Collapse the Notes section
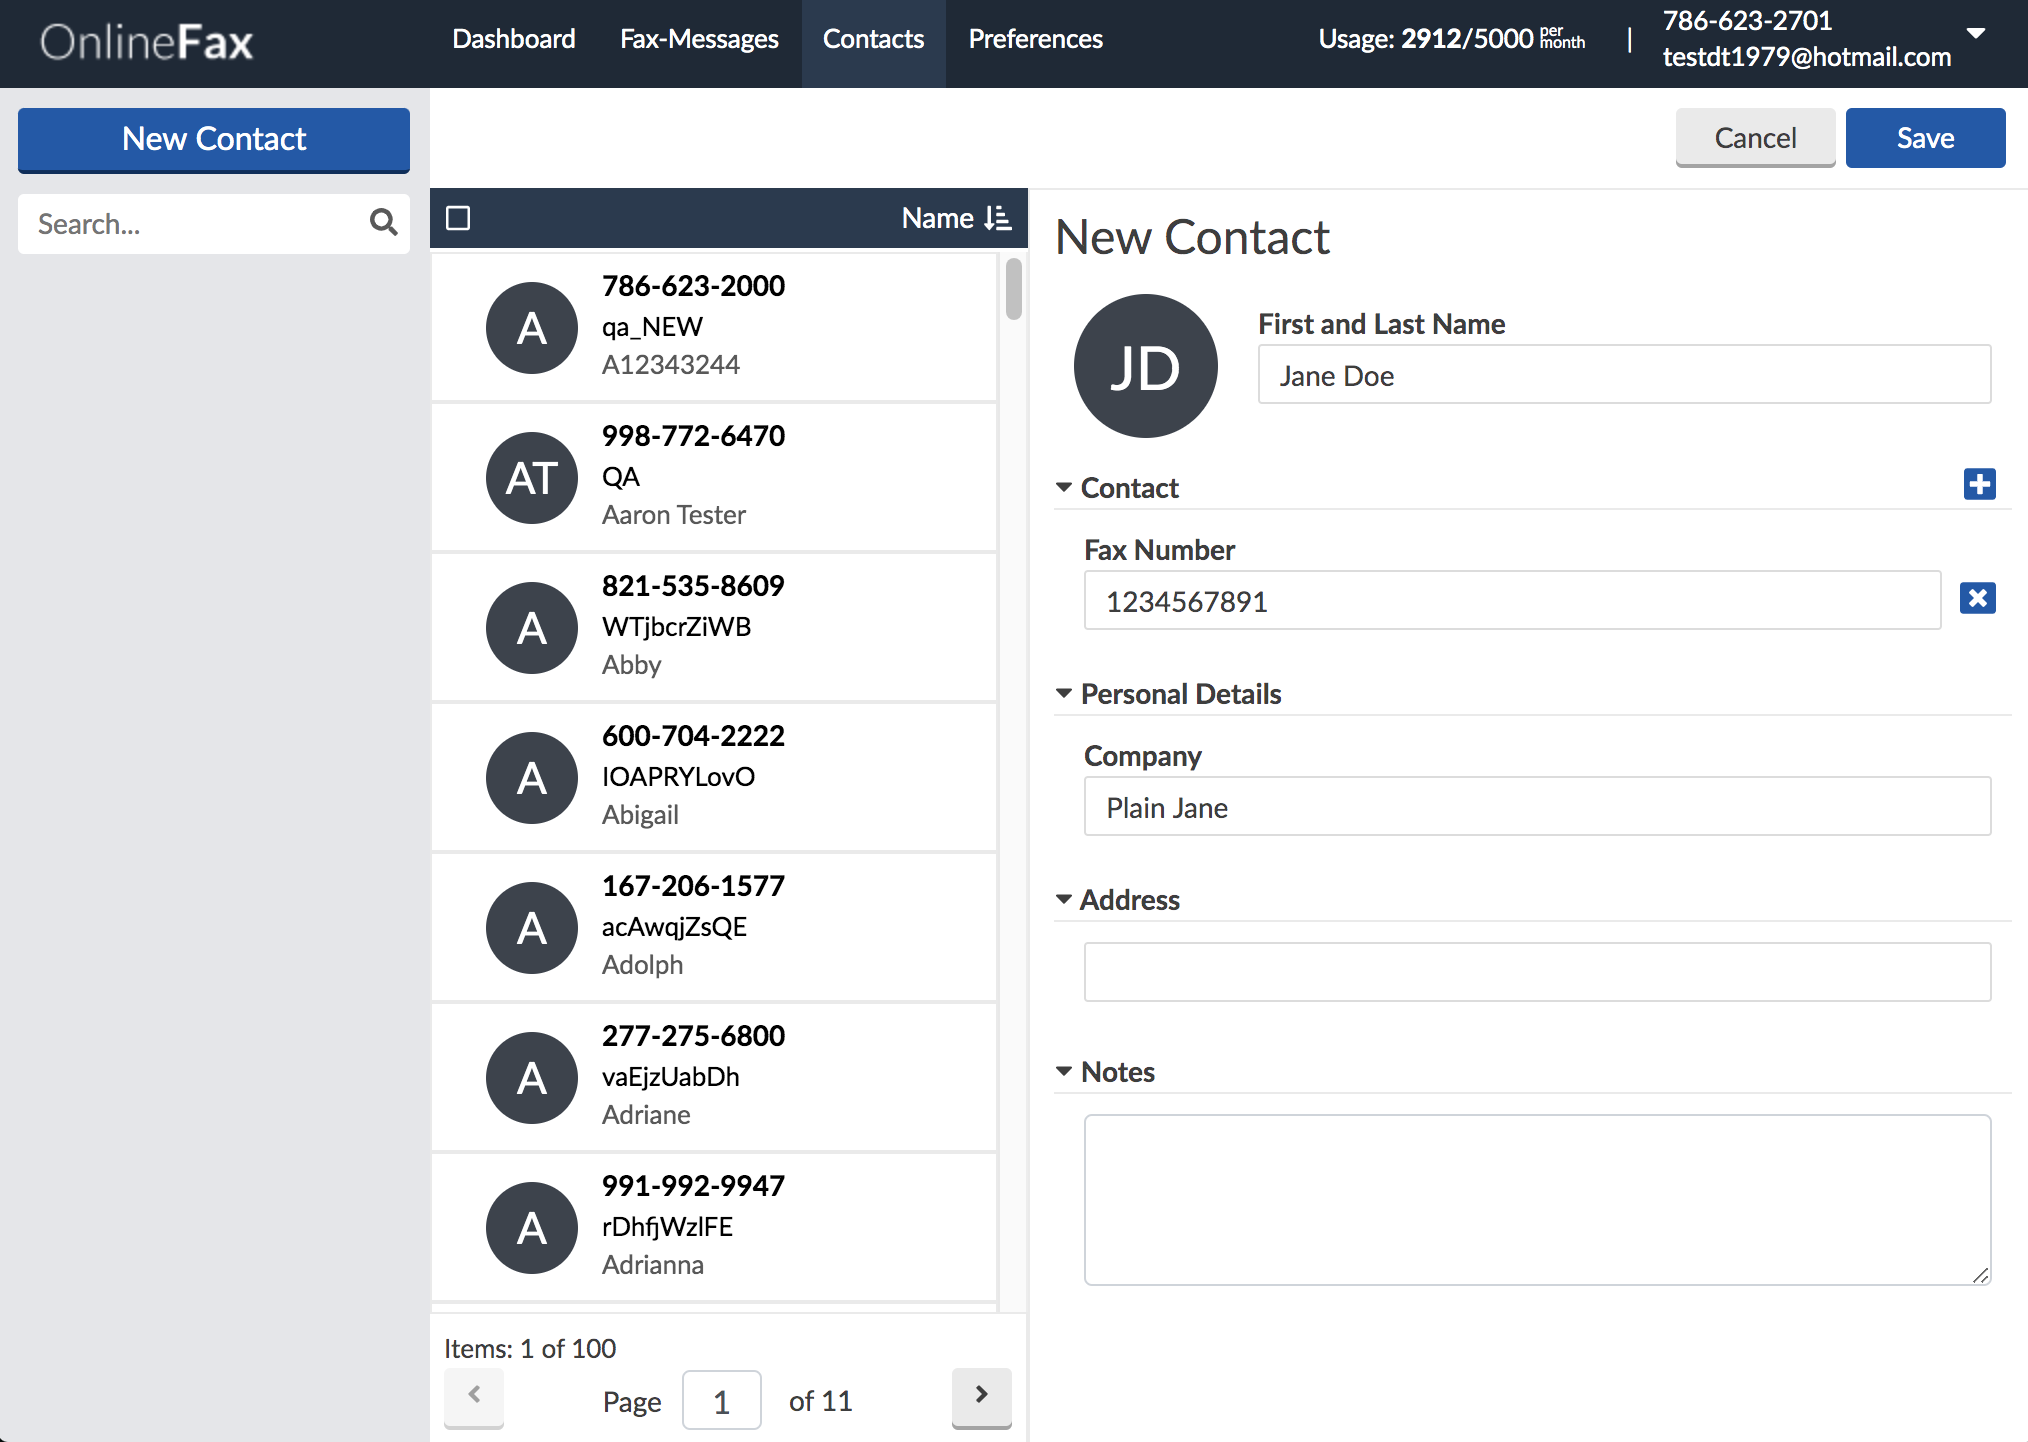 (1064, 1071)
